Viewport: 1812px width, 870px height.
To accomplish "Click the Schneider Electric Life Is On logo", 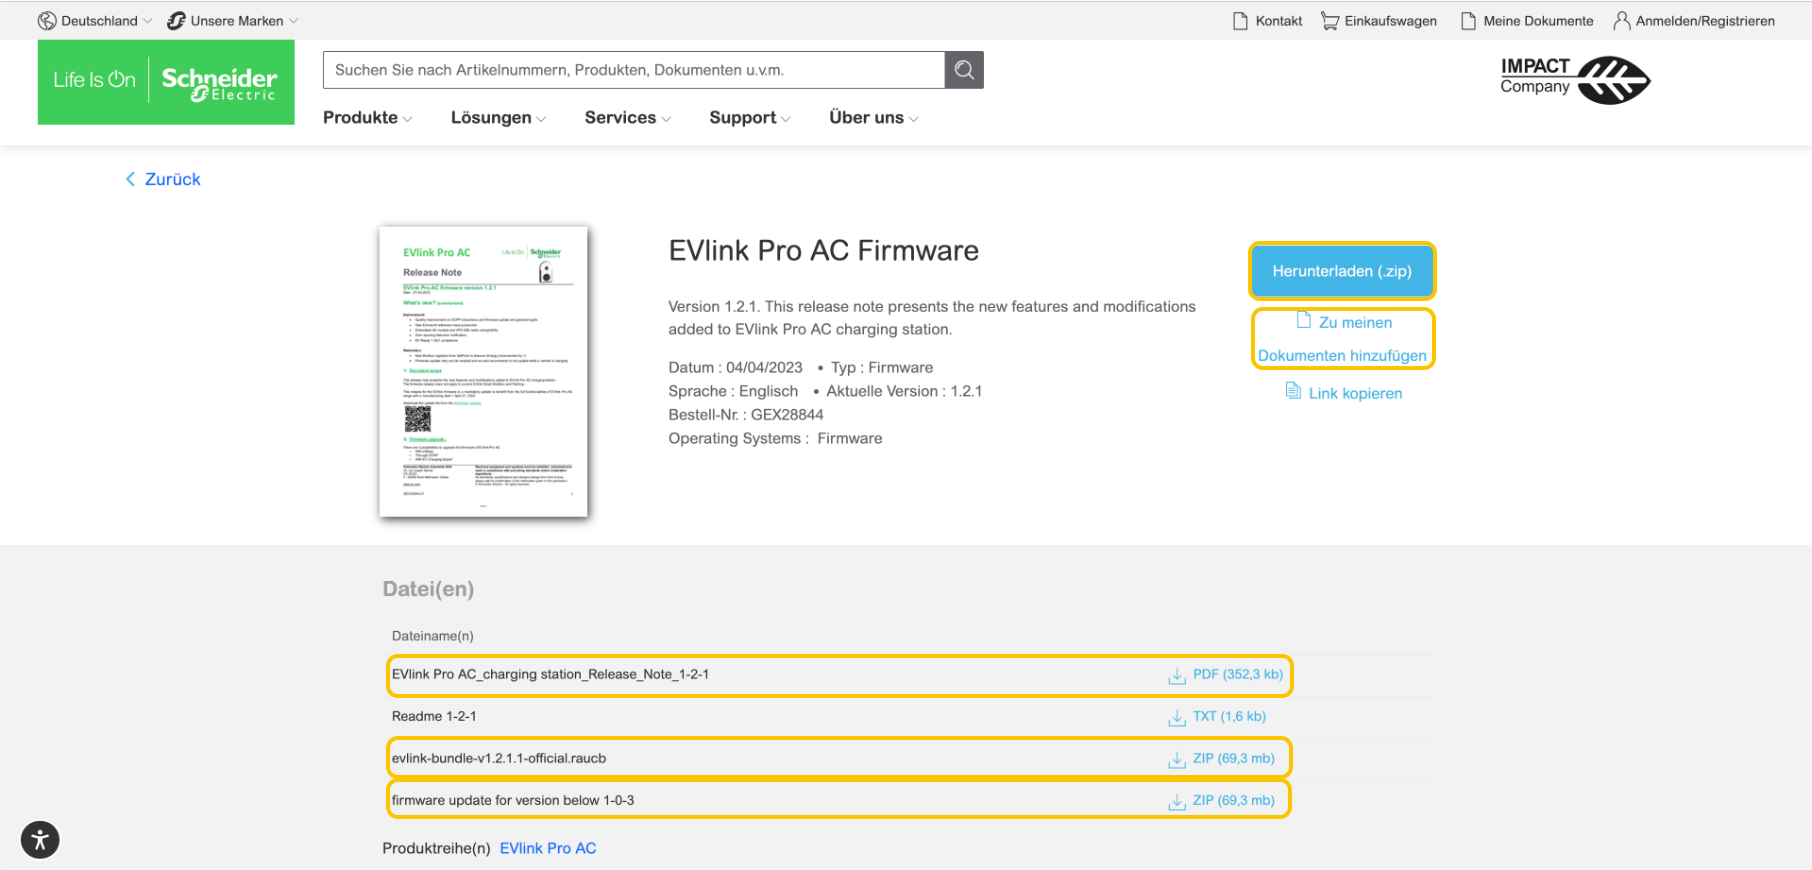I will 166,82.
